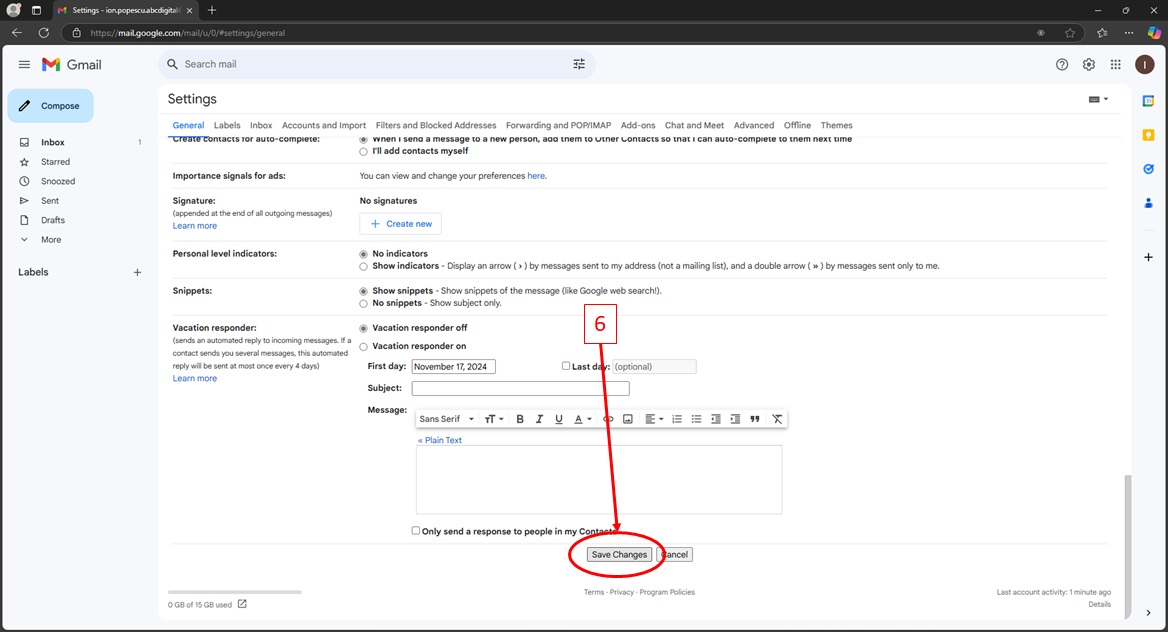The image size is (1168, 632).
Task: Click the Bold formatting icon
Action: [520, 419]
